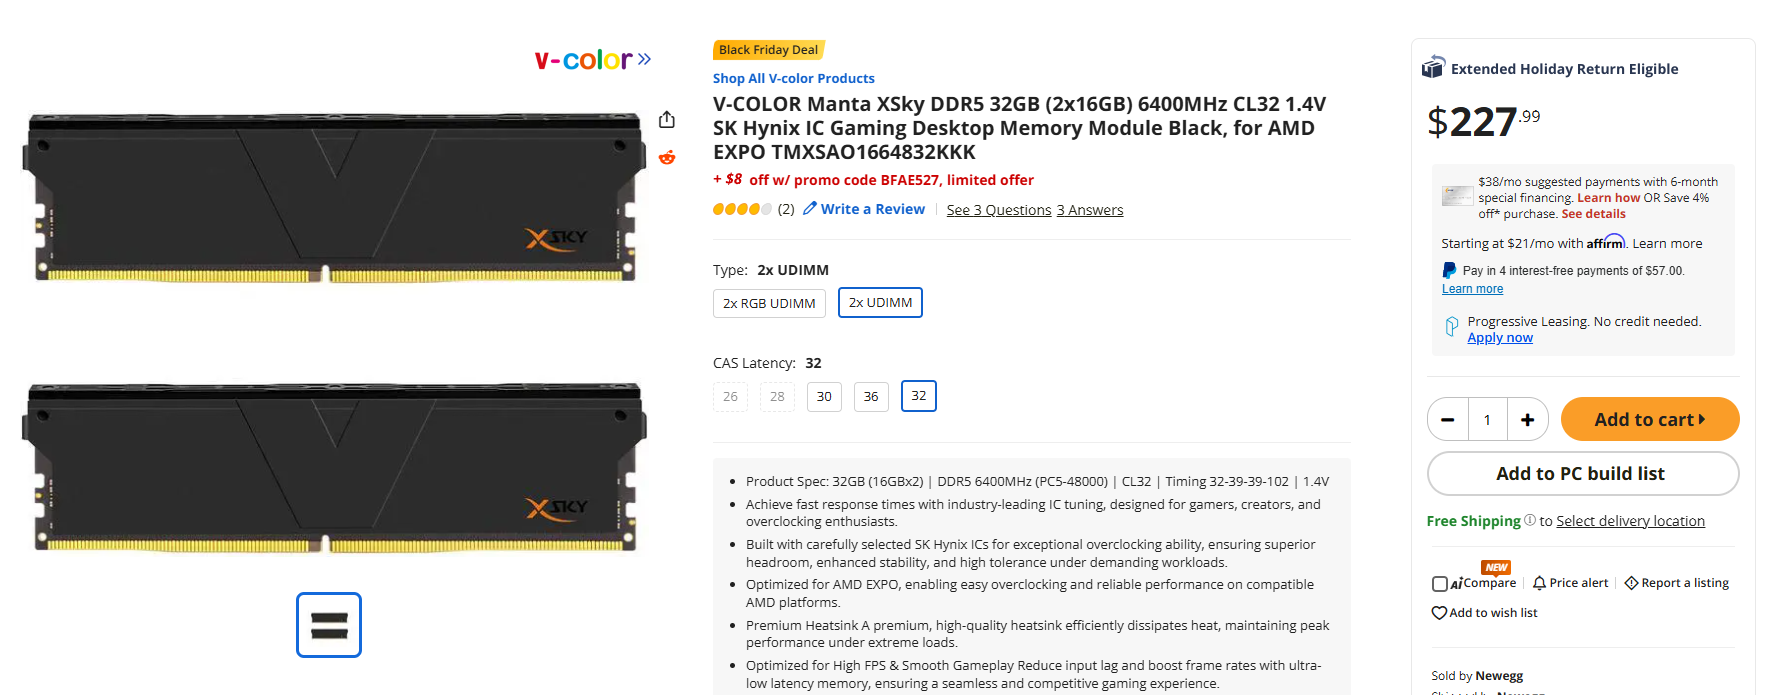
Task: Click the Price alert bell icon
Action: point(1539,583)
